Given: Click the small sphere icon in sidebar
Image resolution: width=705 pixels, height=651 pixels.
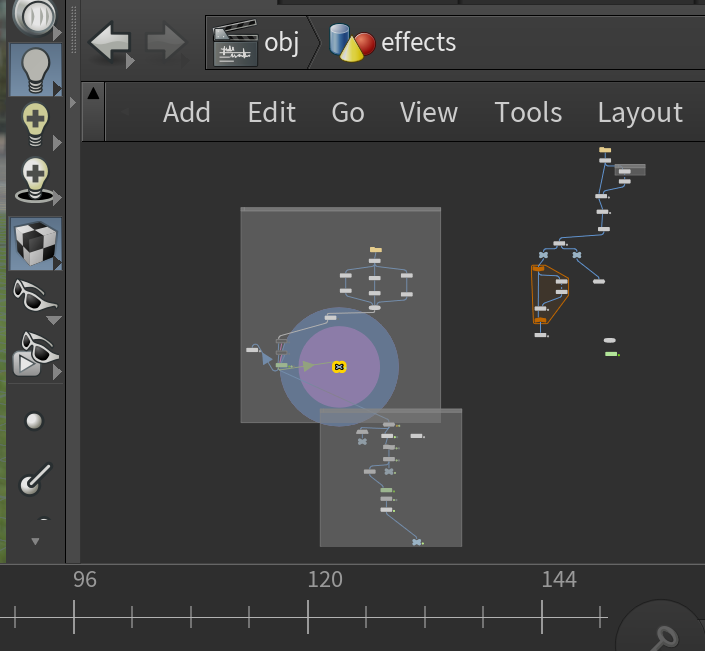Looking at the screenshot, I should point(34,421).
